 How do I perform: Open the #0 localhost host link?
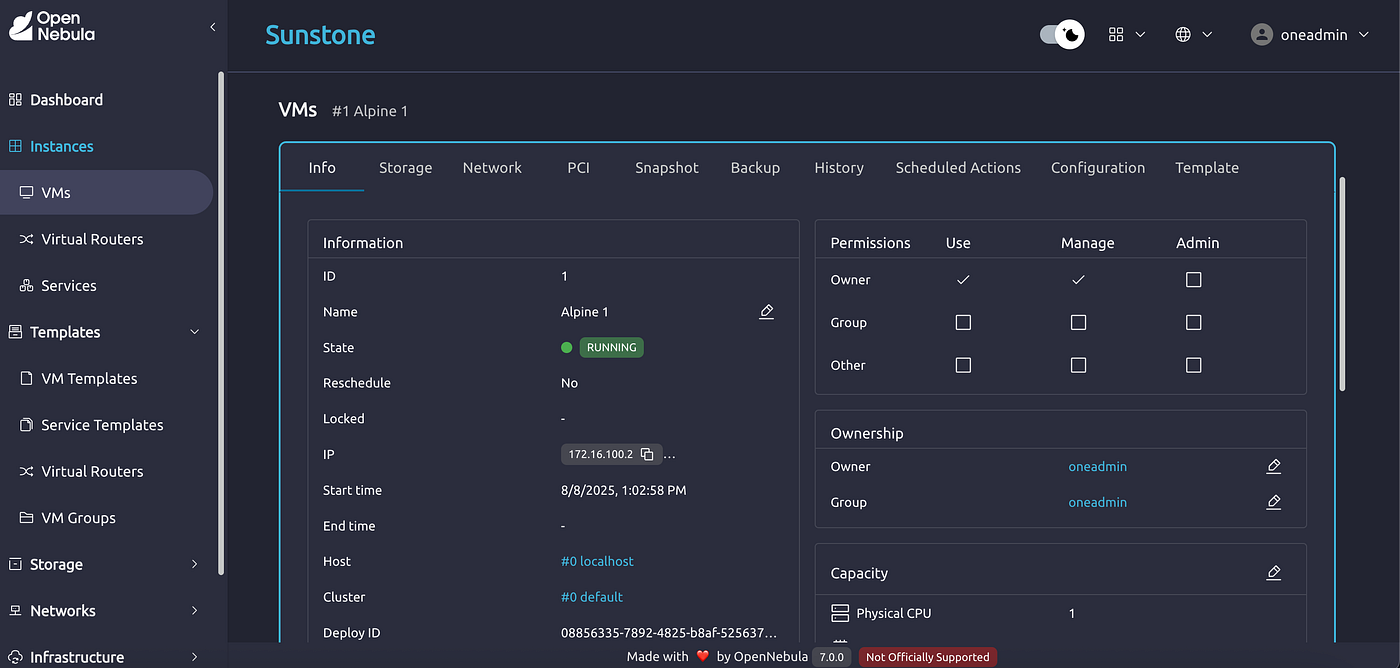click(597, 562)
